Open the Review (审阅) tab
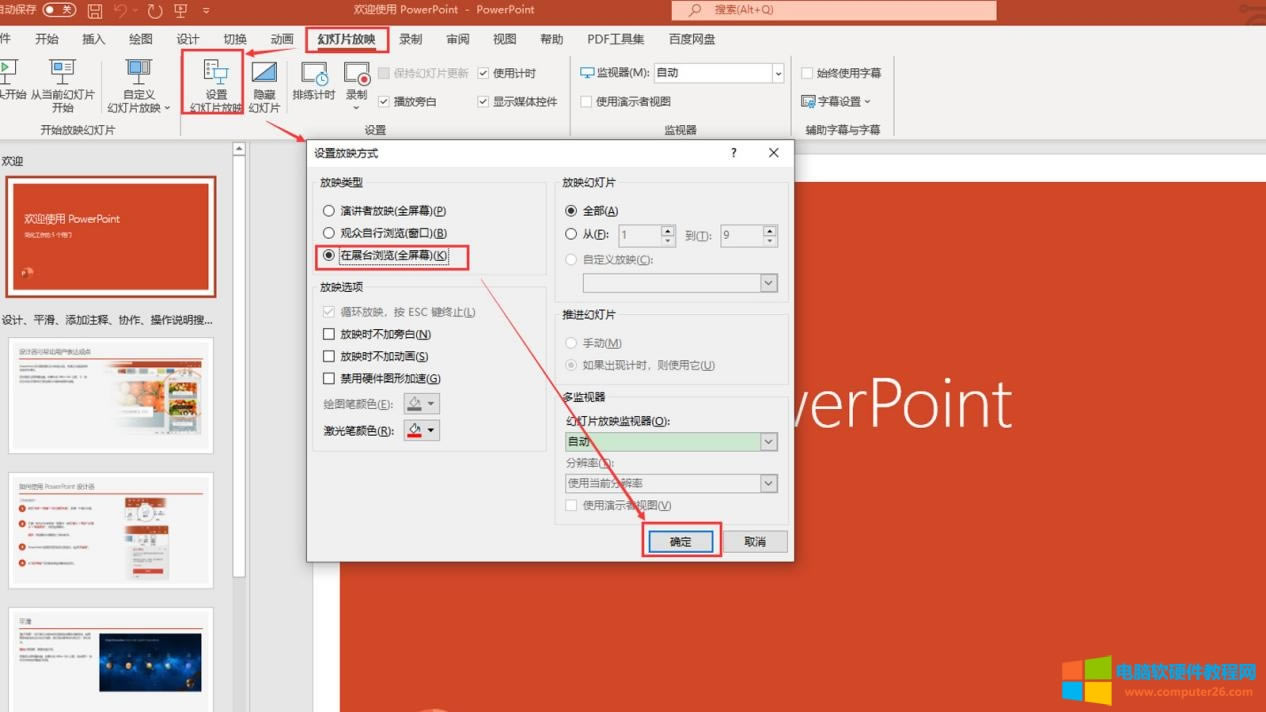 pos(457,39)
